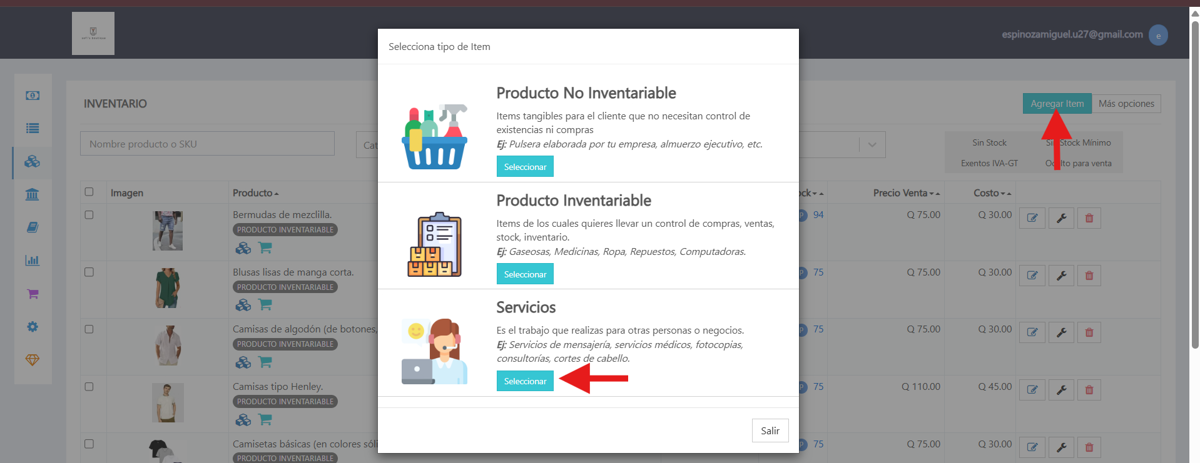Viewport: 1200px width, 463px height.
Task: Edit the Blusas lisas de manga corta item
Action: [x=1031, y=275]
